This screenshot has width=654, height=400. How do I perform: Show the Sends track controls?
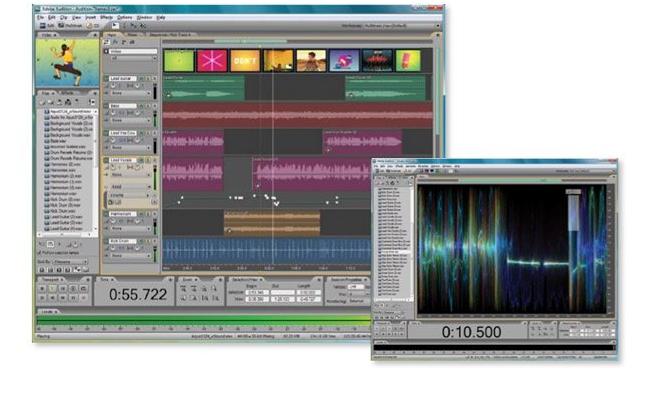coord(124,42)
